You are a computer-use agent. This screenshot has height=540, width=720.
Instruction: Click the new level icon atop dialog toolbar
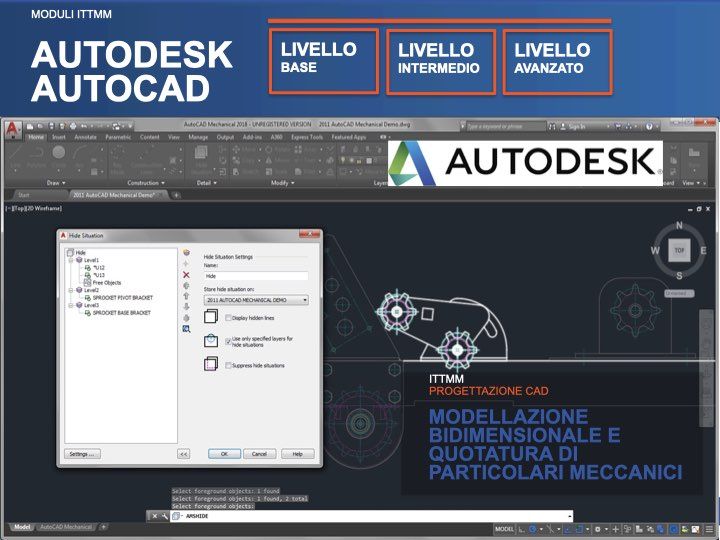186,253
